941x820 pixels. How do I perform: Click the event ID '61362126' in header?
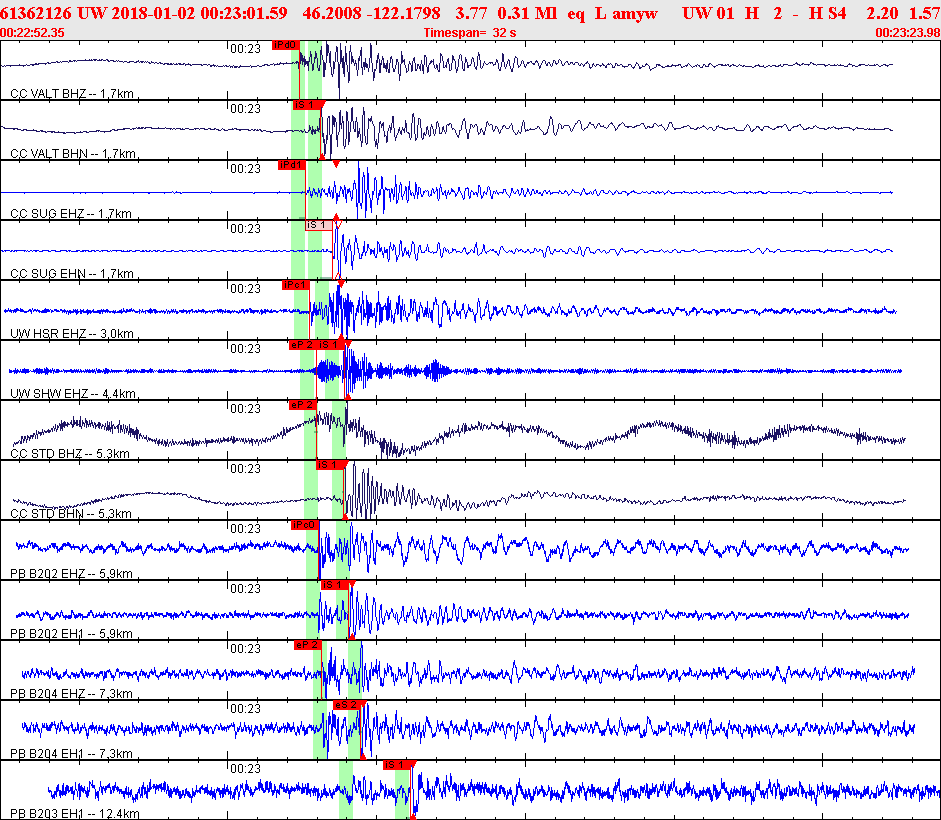(x=36, y=13)
